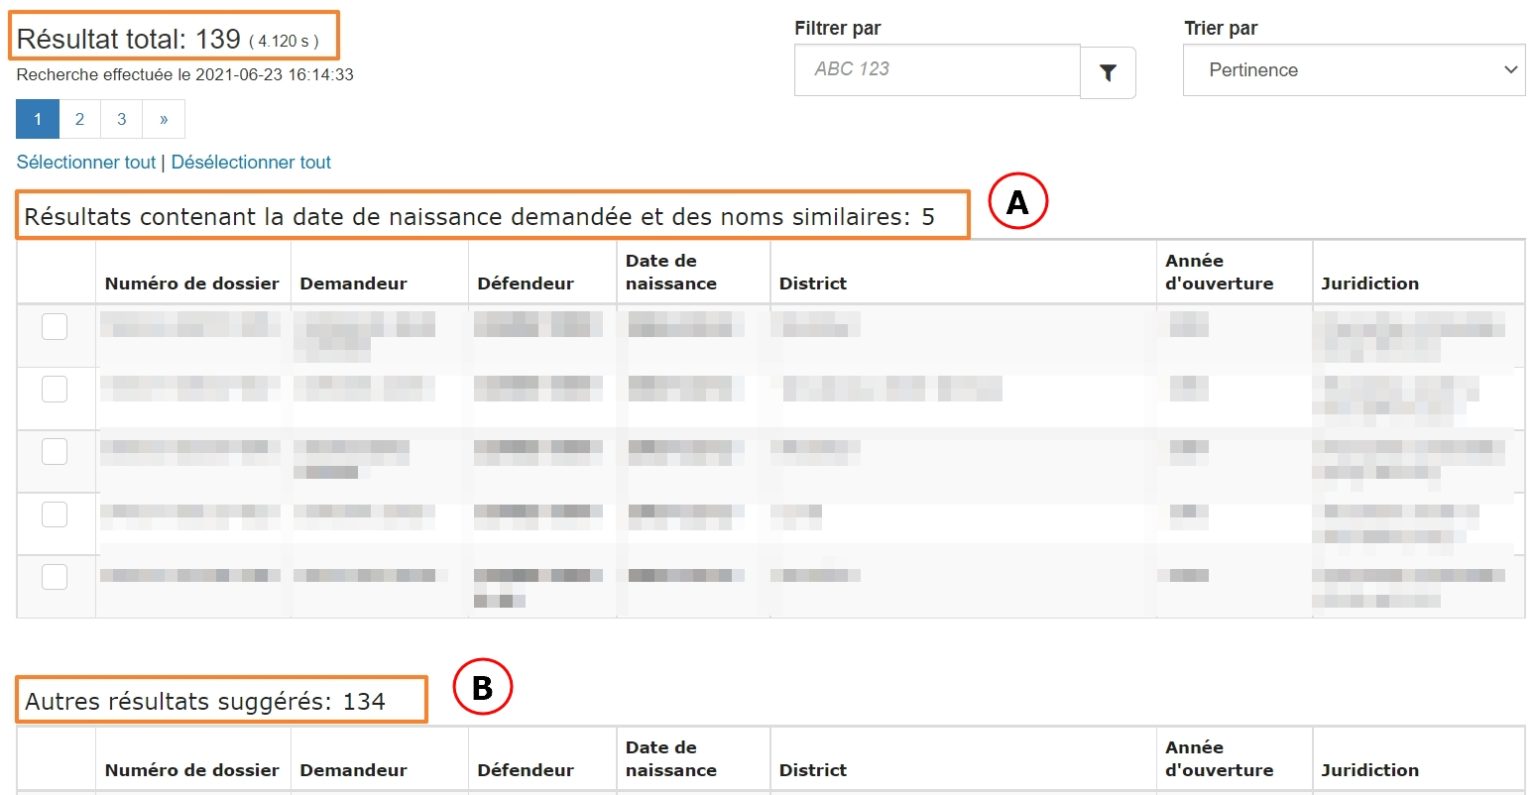Expand the Trier par dropdown chevron
This screenshot has width=1536, height=795.
pos(1513,70)
